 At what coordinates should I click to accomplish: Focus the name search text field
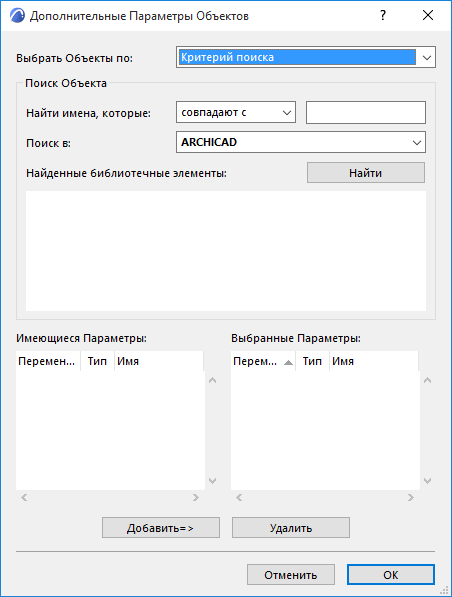pyautogui.click(x=366, y=112)
